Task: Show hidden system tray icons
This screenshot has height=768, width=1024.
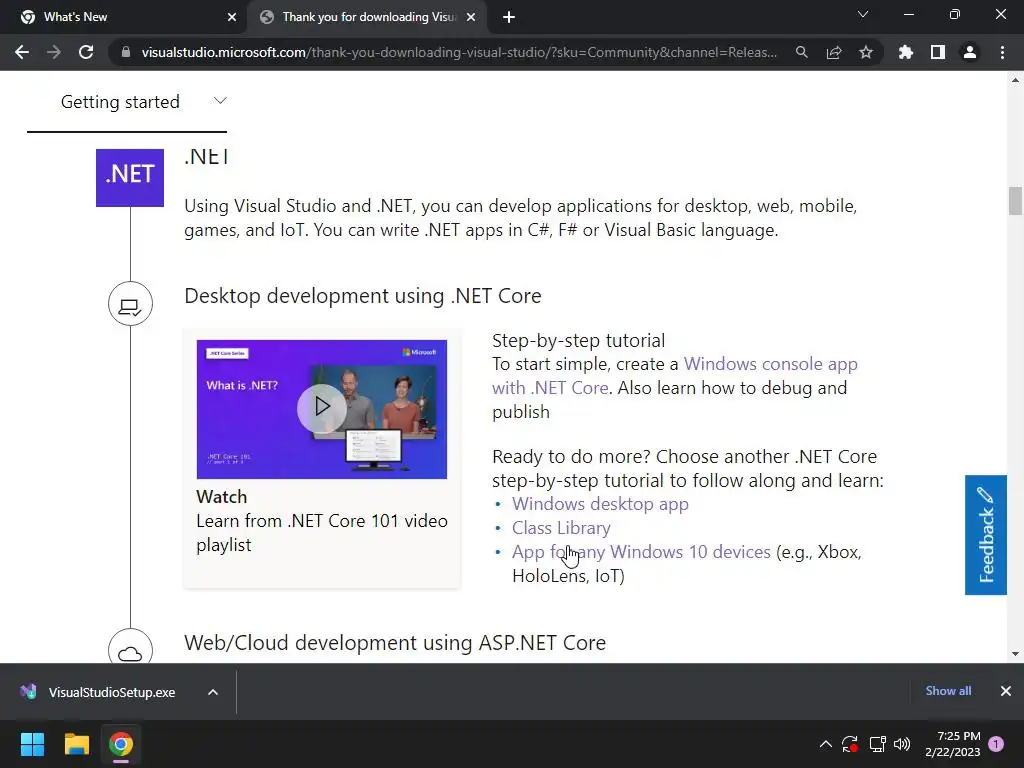Action: [x=825, y=744]
